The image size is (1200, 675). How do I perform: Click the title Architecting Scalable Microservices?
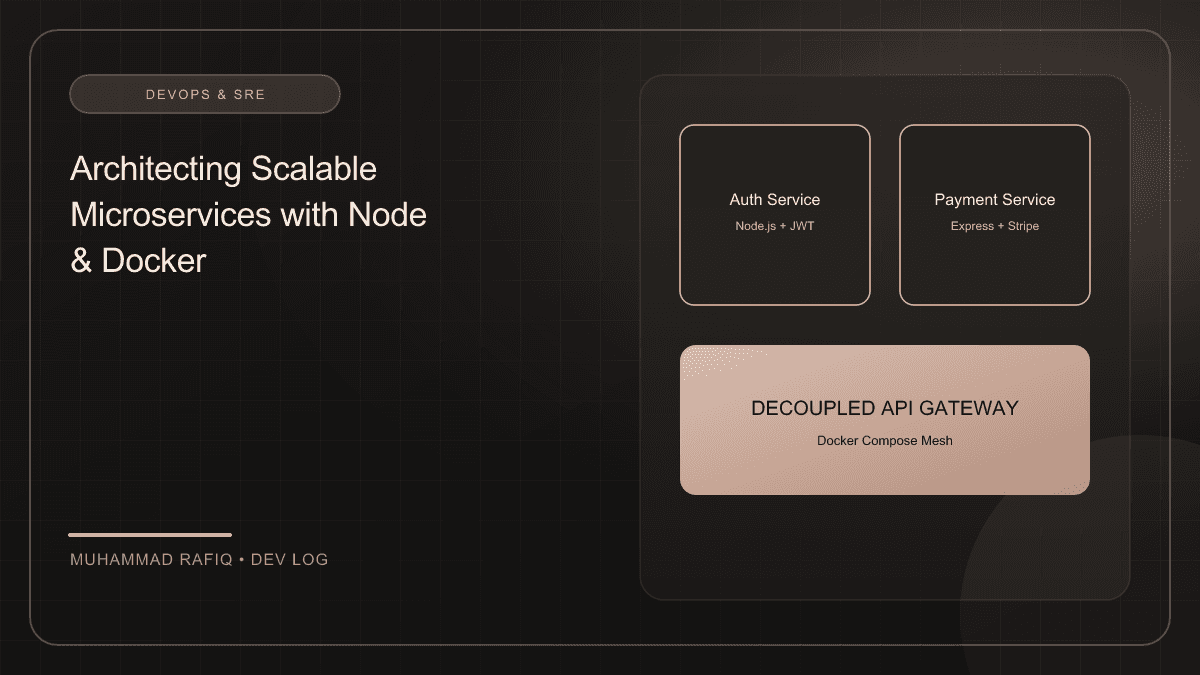click(x=249, y=214)
